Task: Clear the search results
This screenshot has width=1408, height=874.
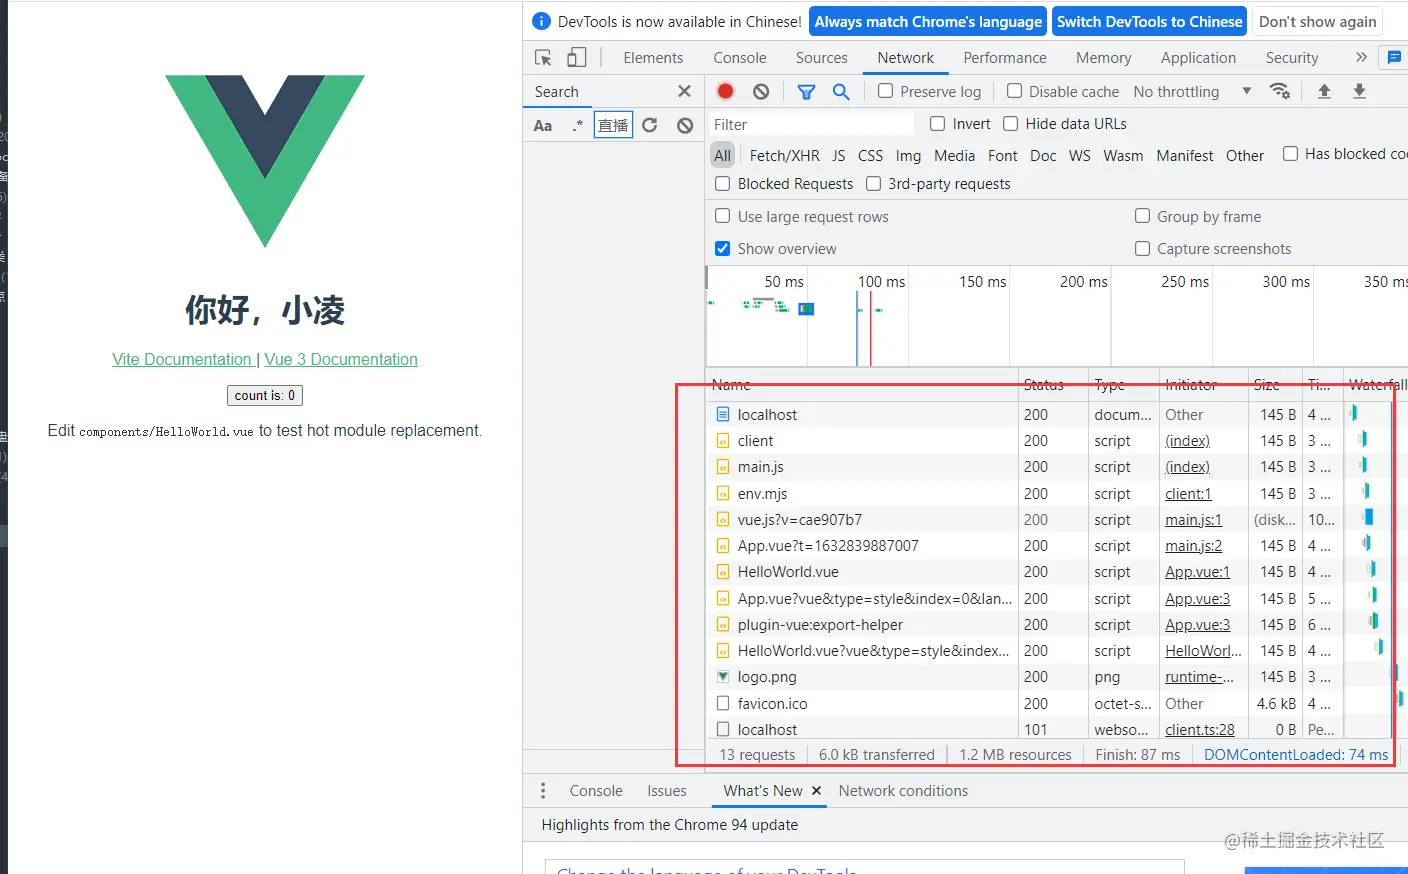Action: click(685, 125)
